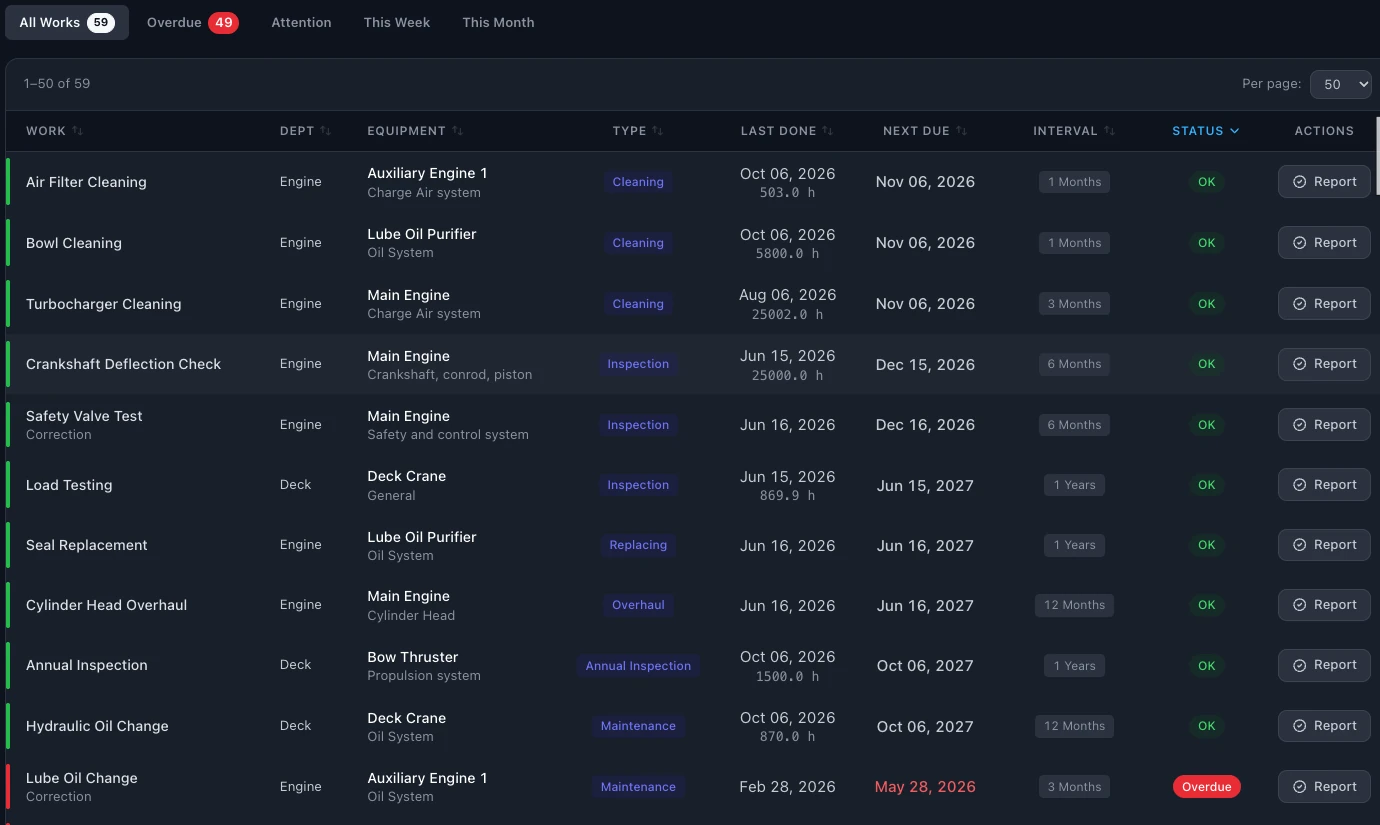This screenshot has height=825, width=1380.
Task: Click the Dept column sort arrows
Action: coord(326,131)
